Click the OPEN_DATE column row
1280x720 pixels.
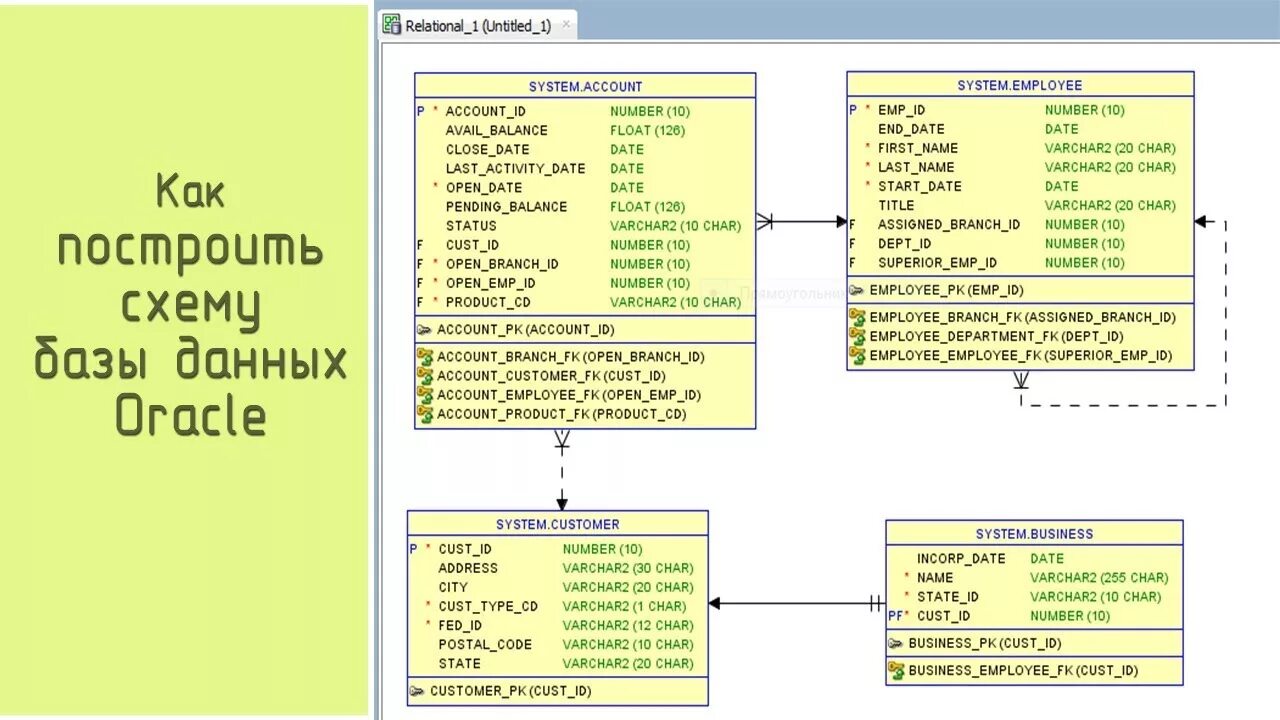585,187
